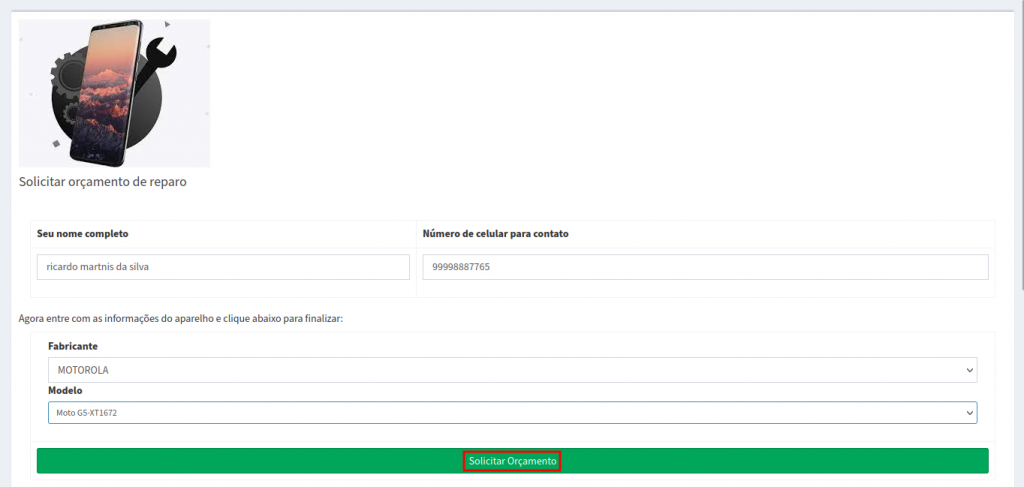The width and height of the screenshot is (1024, 487).
Task: Click the Fabricante dropdown chevron arrow
Action: 968,370
